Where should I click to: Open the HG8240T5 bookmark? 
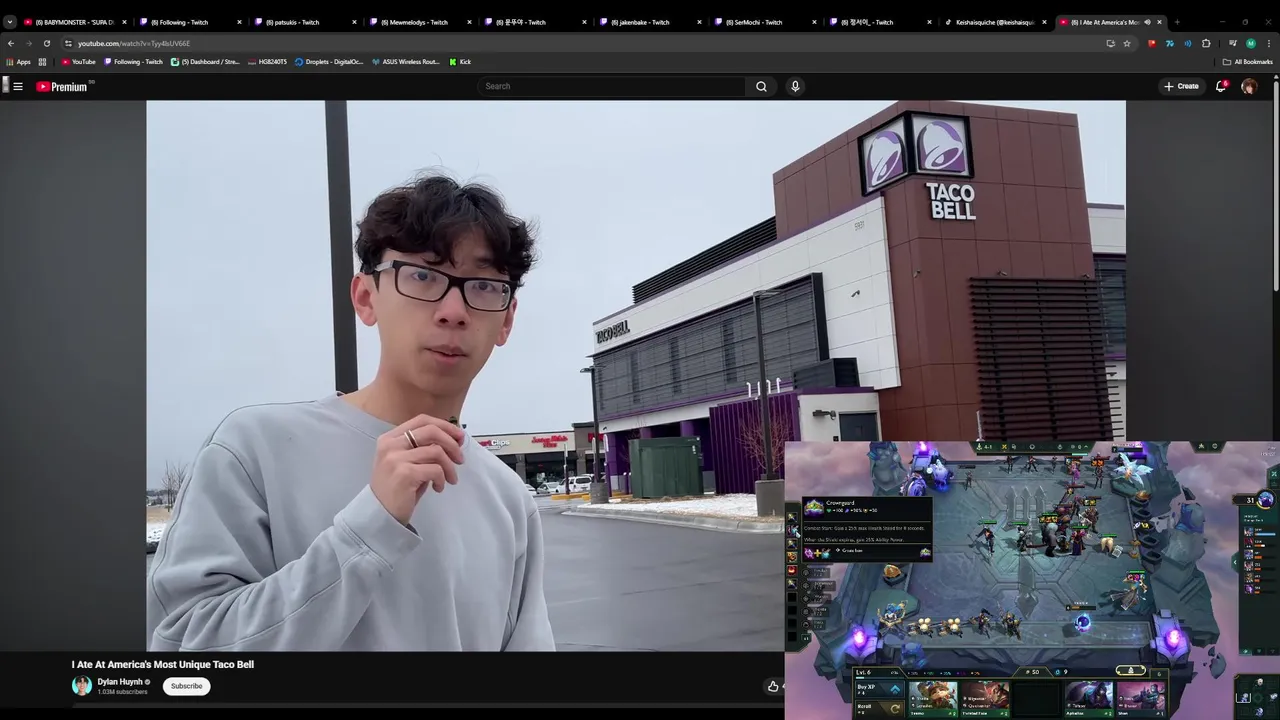267,62
